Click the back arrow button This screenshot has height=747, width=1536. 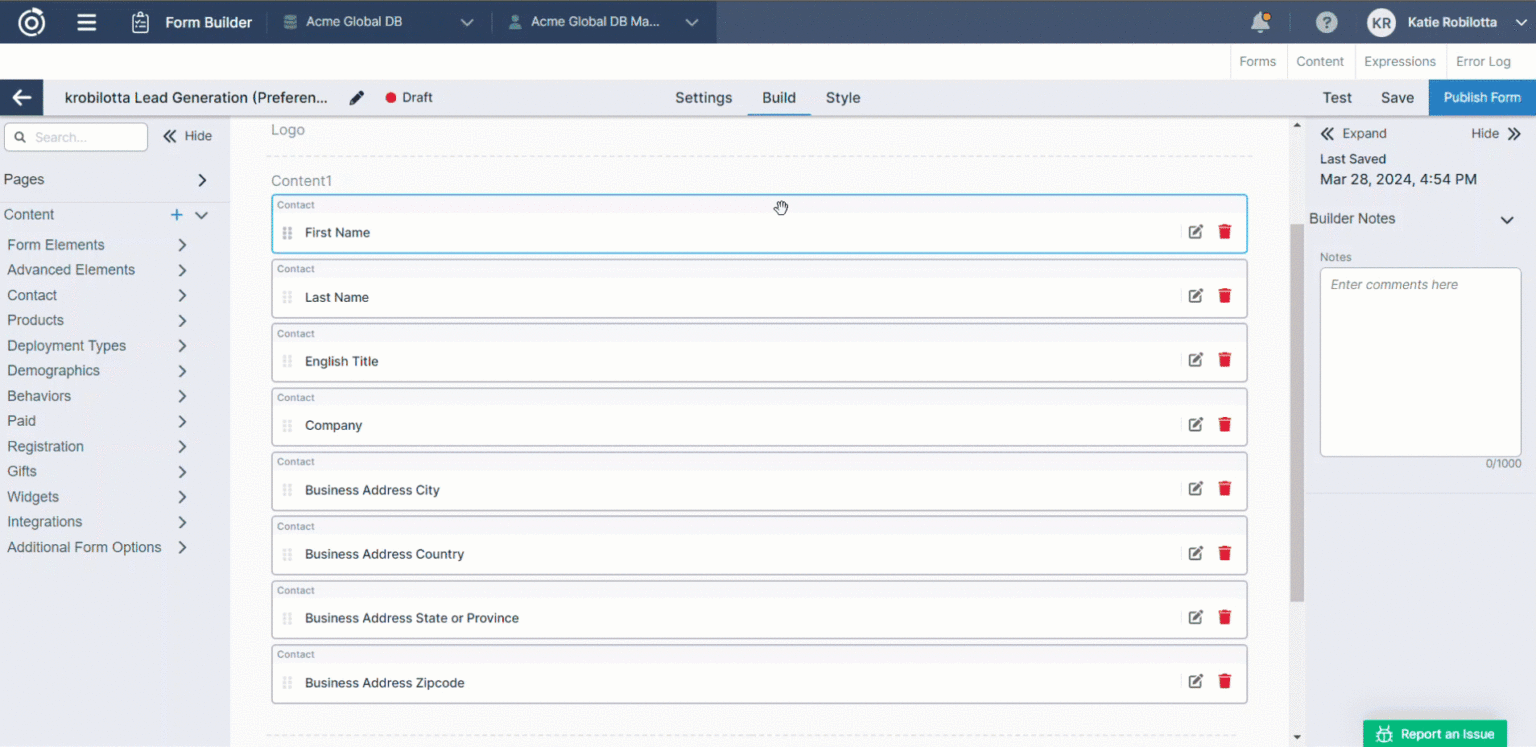[x=21, y=98]
